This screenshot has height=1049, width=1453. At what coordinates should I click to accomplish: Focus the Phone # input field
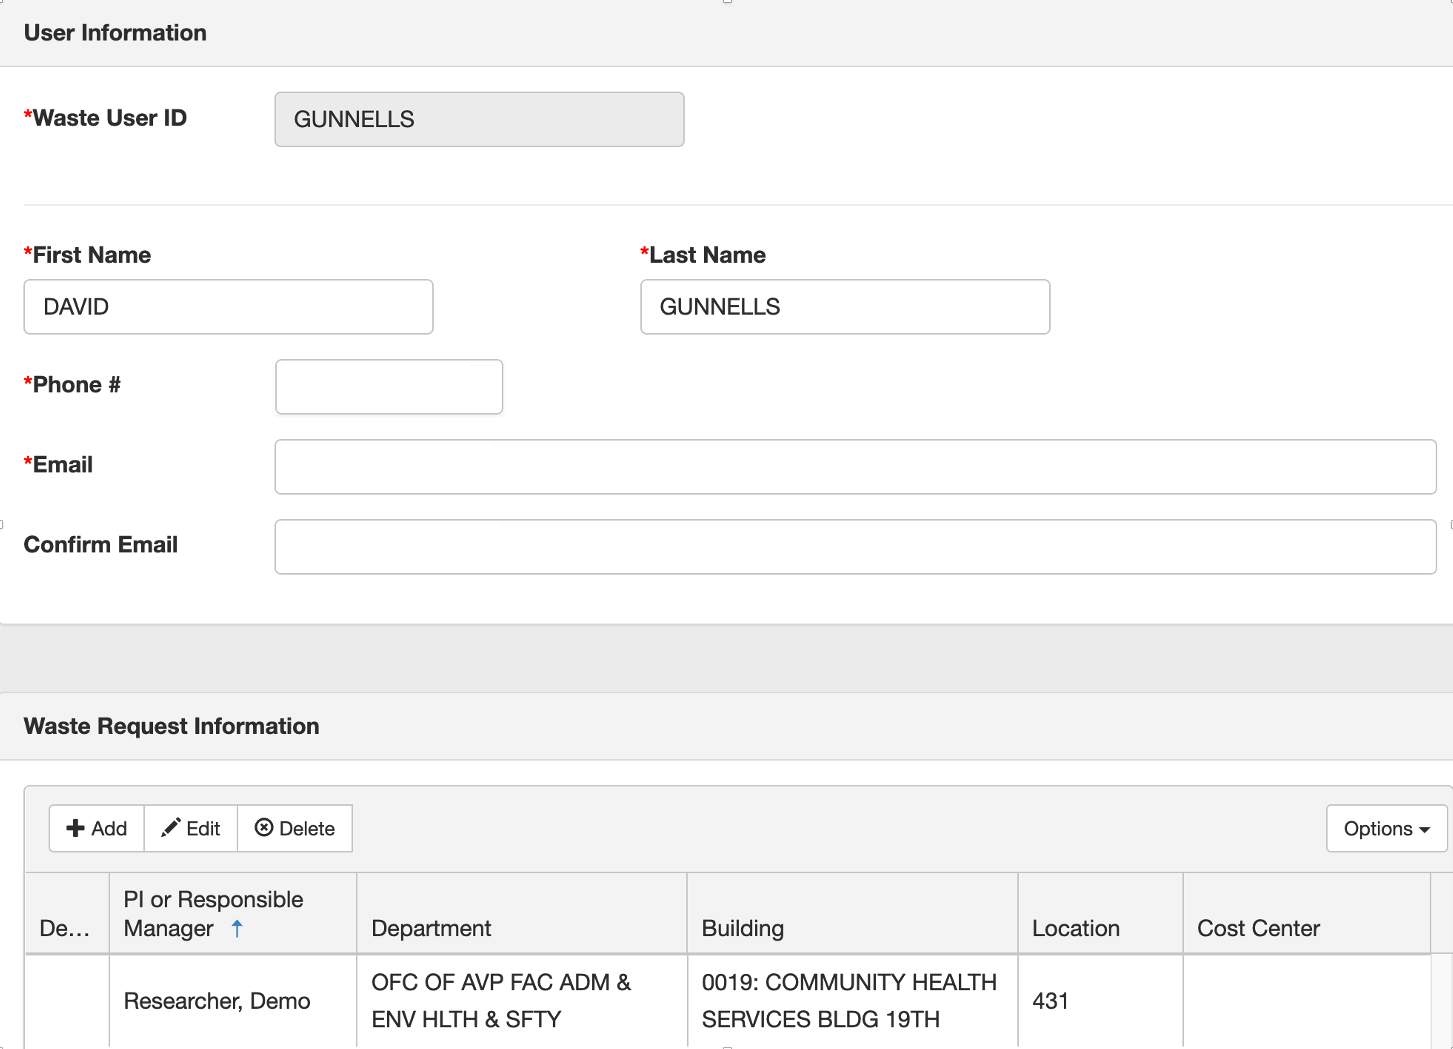[389, 387]
